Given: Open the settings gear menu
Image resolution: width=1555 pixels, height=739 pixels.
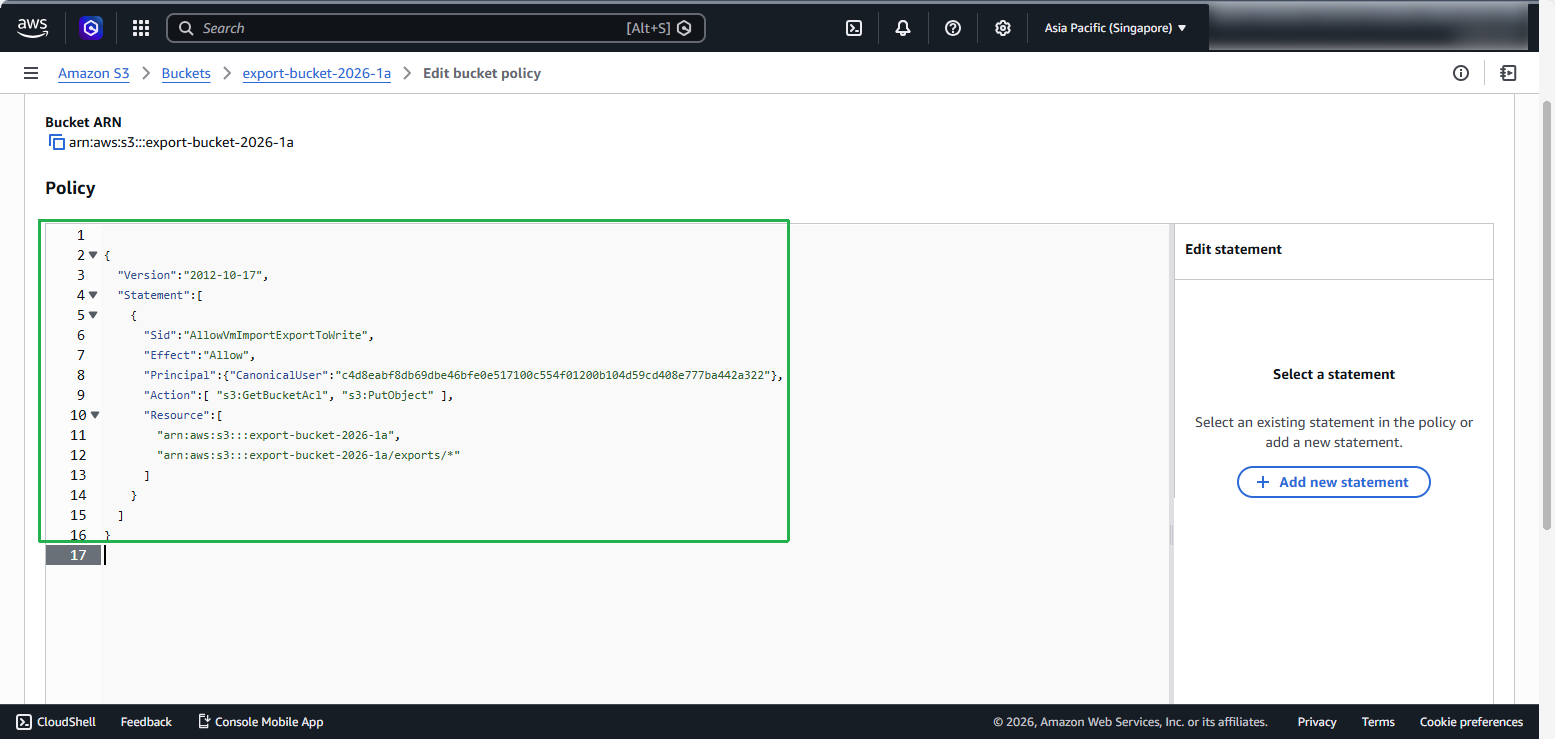Looking at the screenshot, I should point(1003,28).
